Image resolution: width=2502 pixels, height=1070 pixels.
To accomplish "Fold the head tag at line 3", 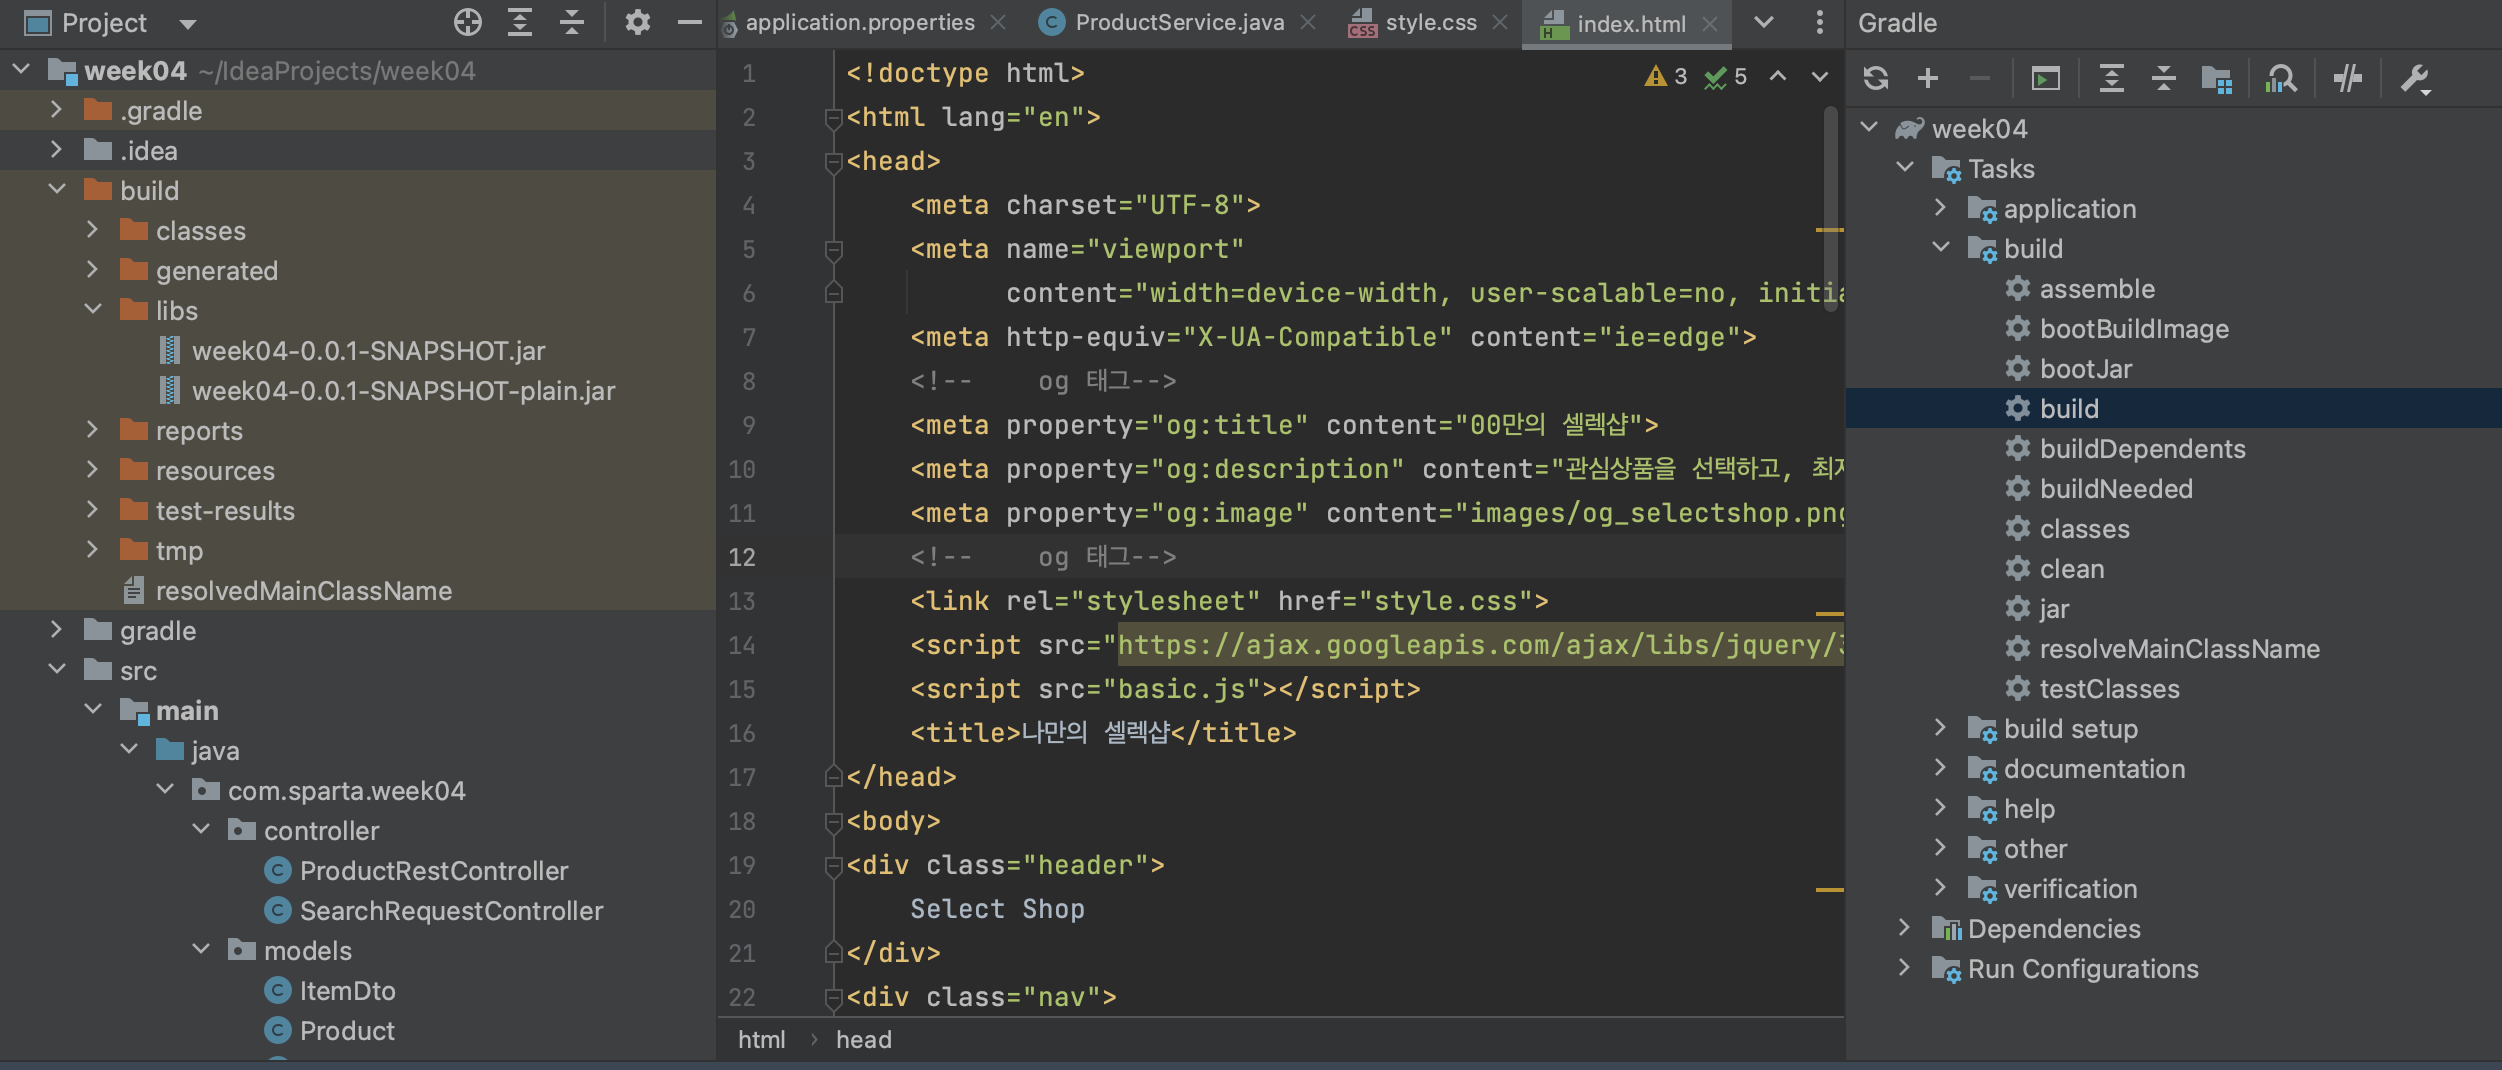I will coord(833,162).
